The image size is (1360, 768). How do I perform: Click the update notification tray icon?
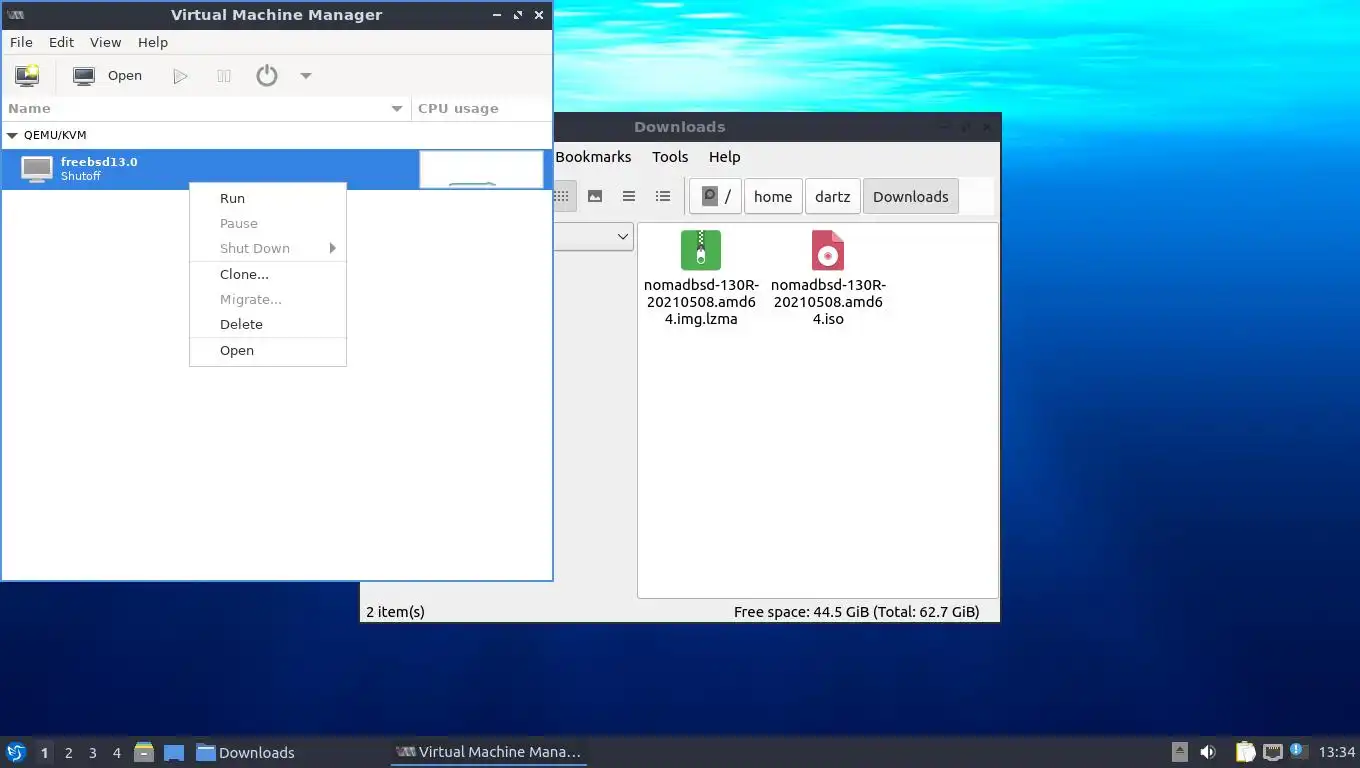1298,750
